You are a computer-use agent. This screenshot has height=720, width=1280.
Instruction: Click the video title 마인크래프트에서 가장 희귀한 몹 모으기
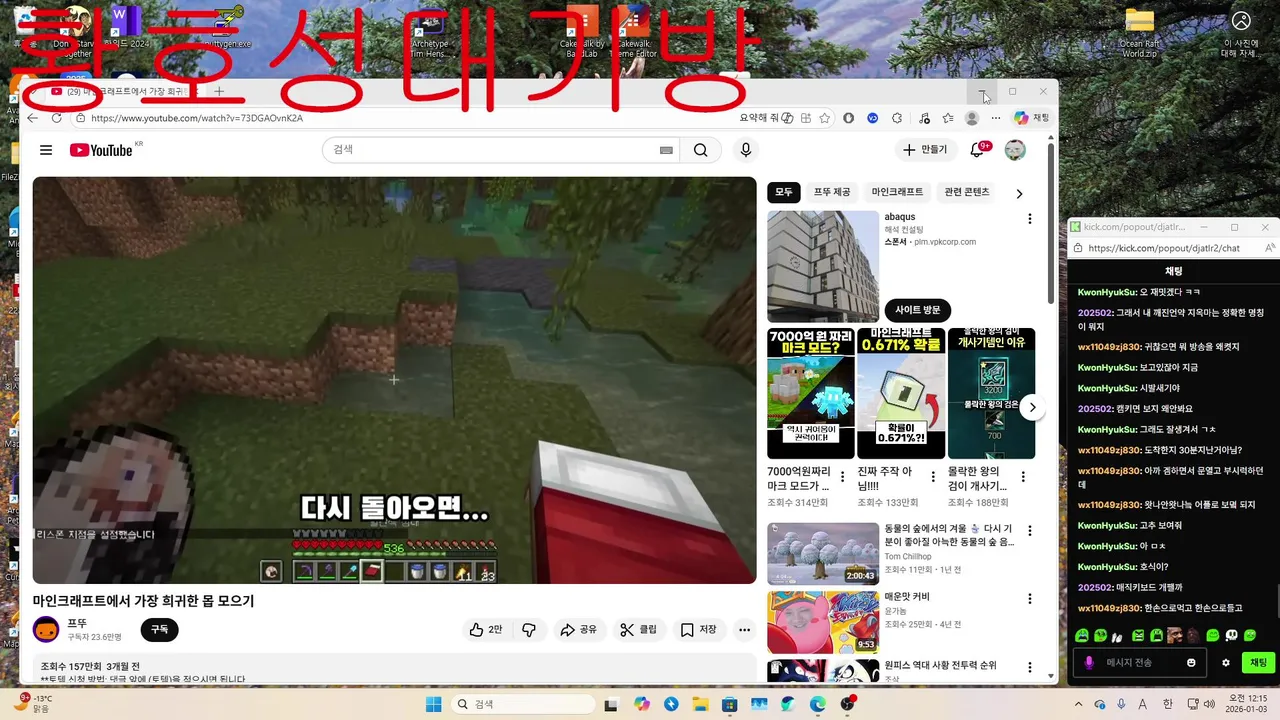[x=143, y=601]
